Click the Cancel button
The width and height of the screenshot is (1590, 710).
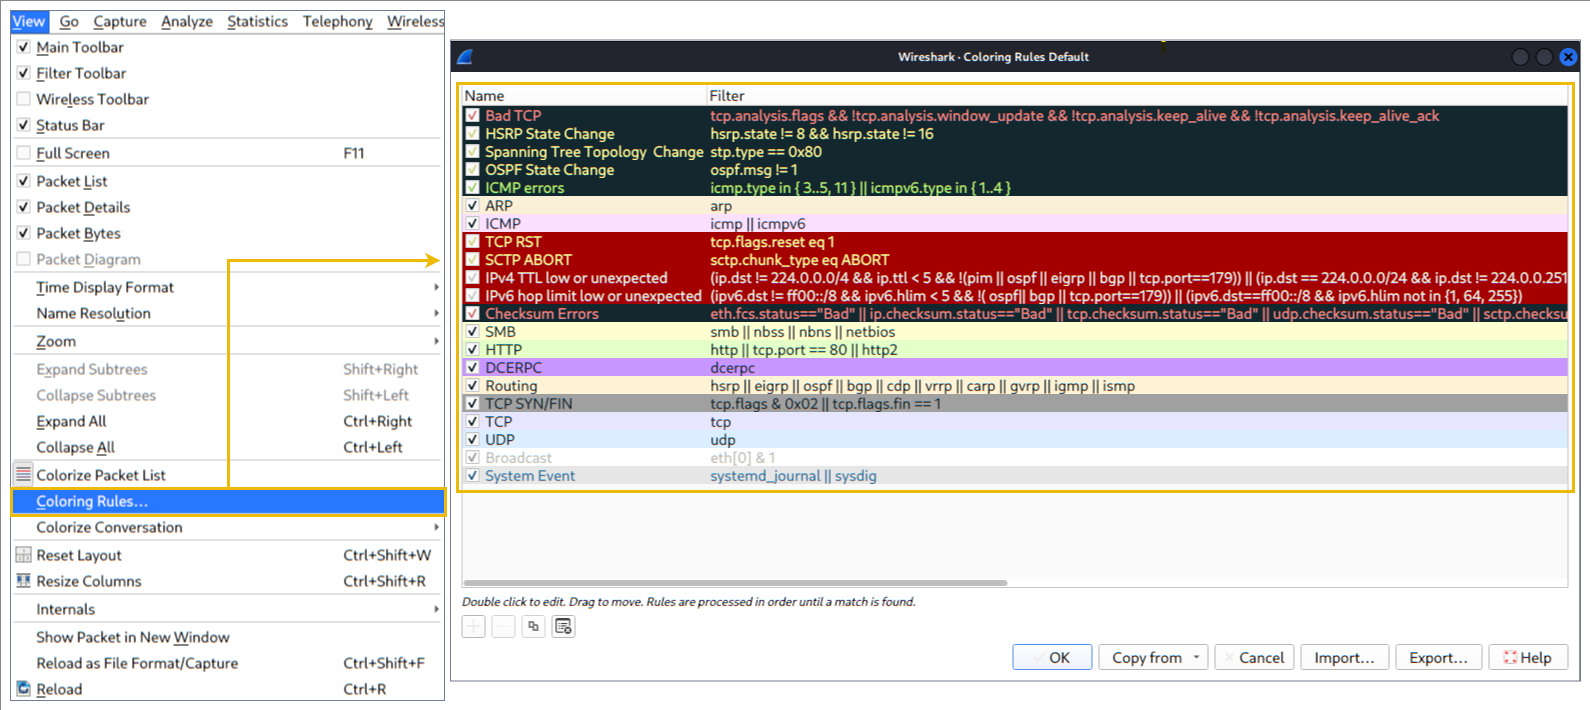pyautogui.click(x=1254, y=657)
